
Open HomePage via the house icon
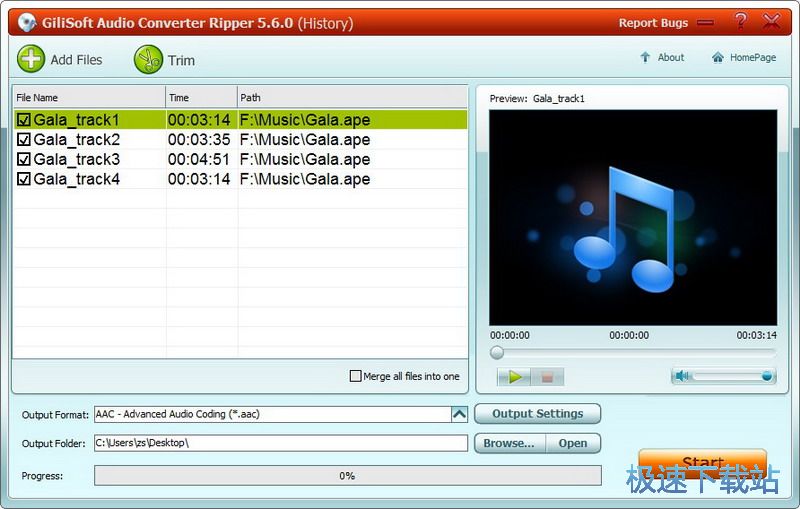point(718,58)
